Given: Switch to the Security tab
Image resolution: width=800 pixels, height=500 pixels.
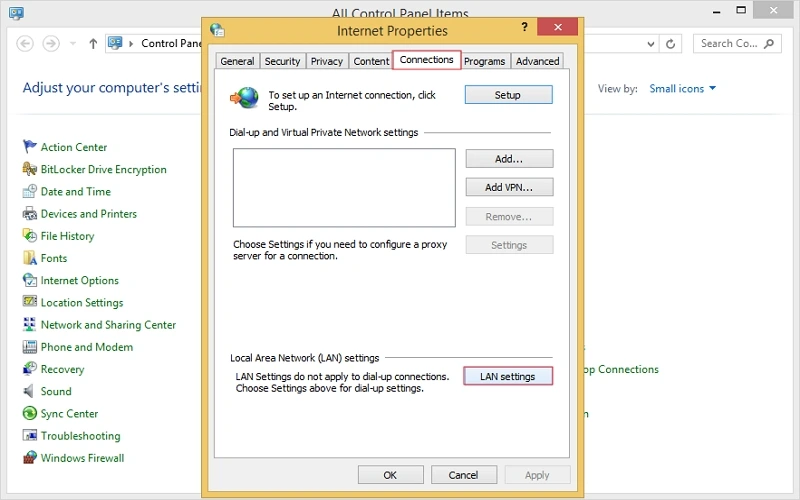Looking at the screenshot, I should point(282,61).
